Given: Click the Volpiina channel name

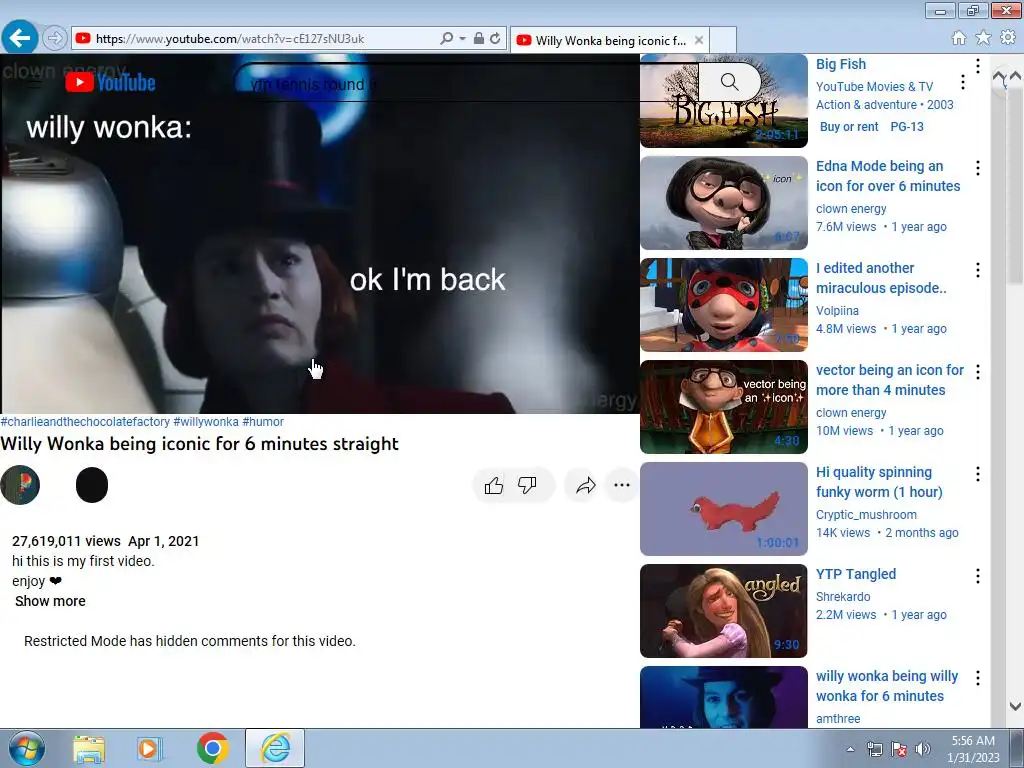Looking at the screenshot, I should click(837, 311).
